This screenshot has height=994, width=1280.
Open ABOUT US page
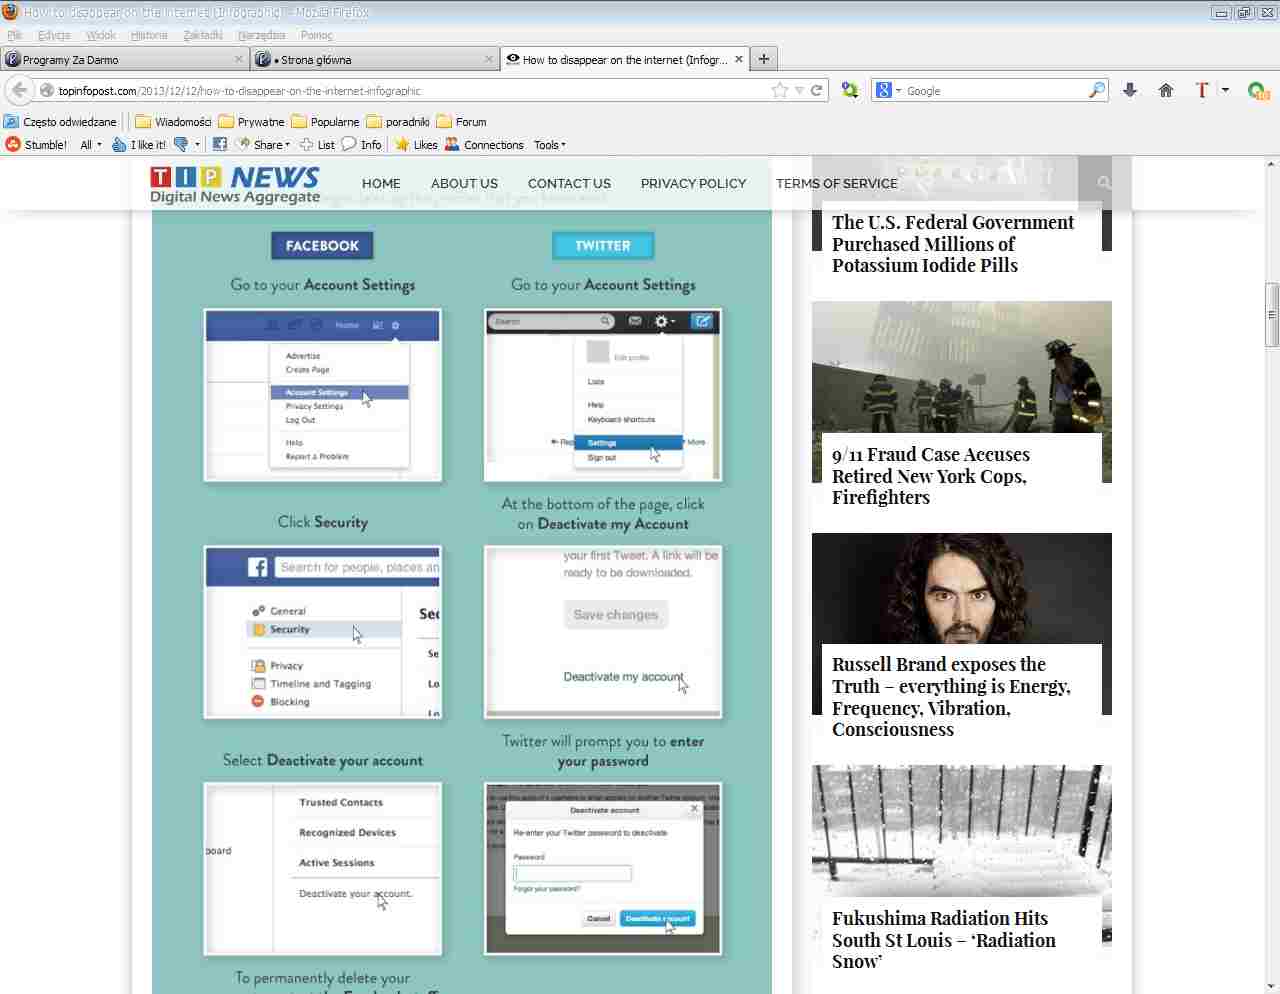pos(464,184)
